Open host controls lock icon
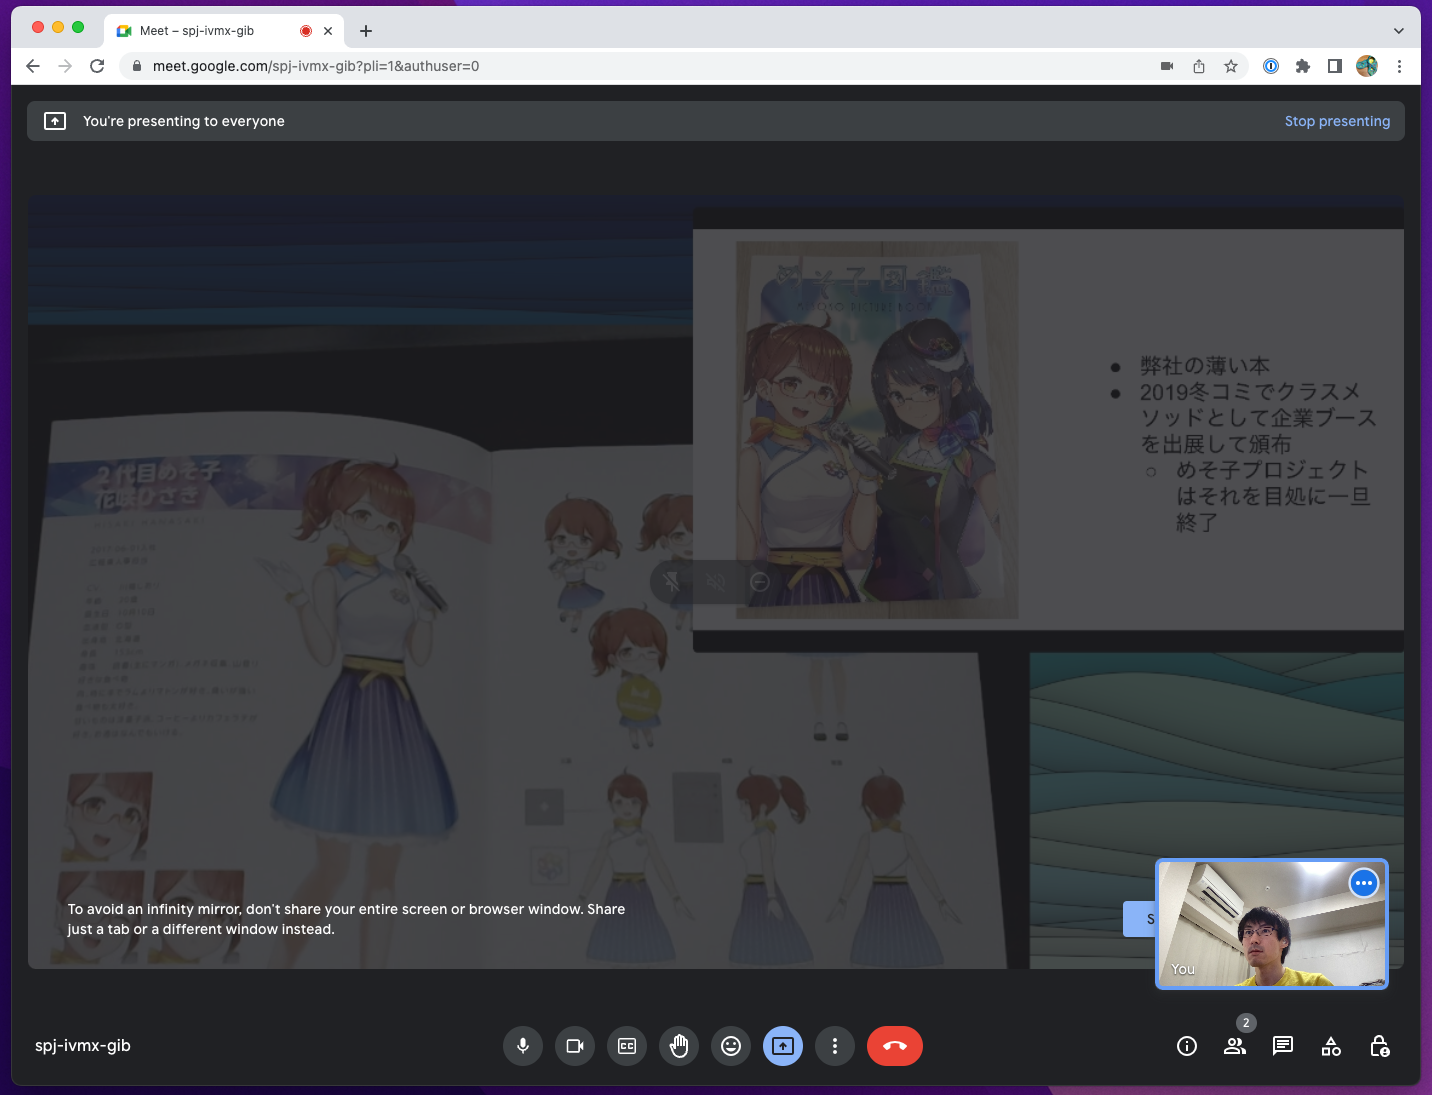Screen dimensions: 1432x1095 (x=1379, y=1046)
